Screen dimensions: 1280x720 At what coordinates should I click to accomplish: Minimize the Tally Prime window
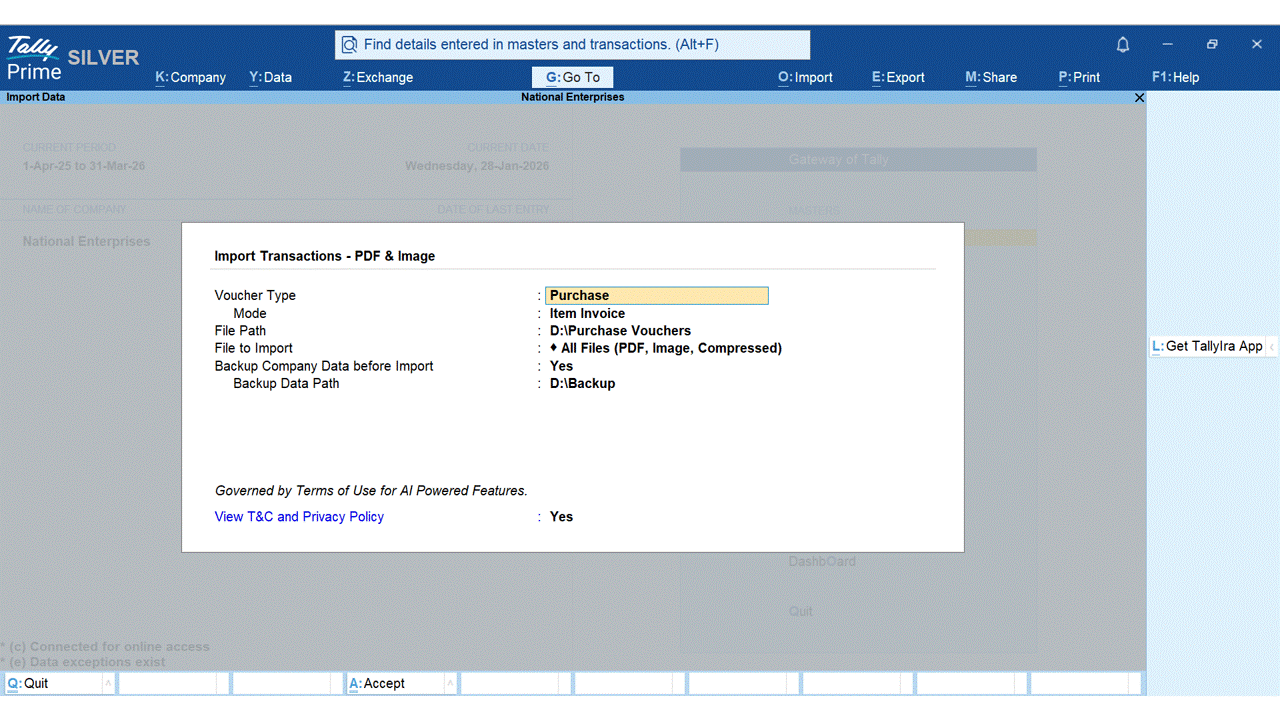(1167, 45)
